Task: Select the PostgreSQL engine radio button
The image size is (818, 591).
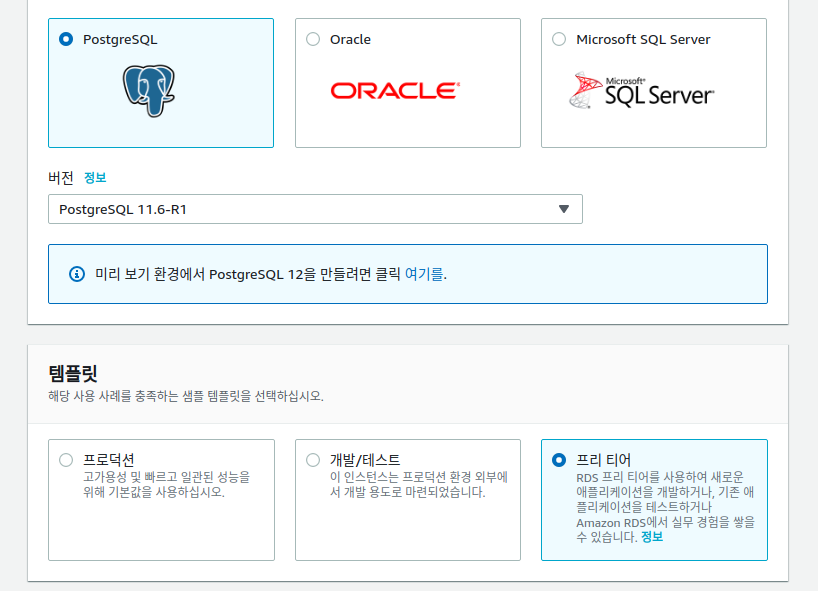Action: [x=66, y=39]
